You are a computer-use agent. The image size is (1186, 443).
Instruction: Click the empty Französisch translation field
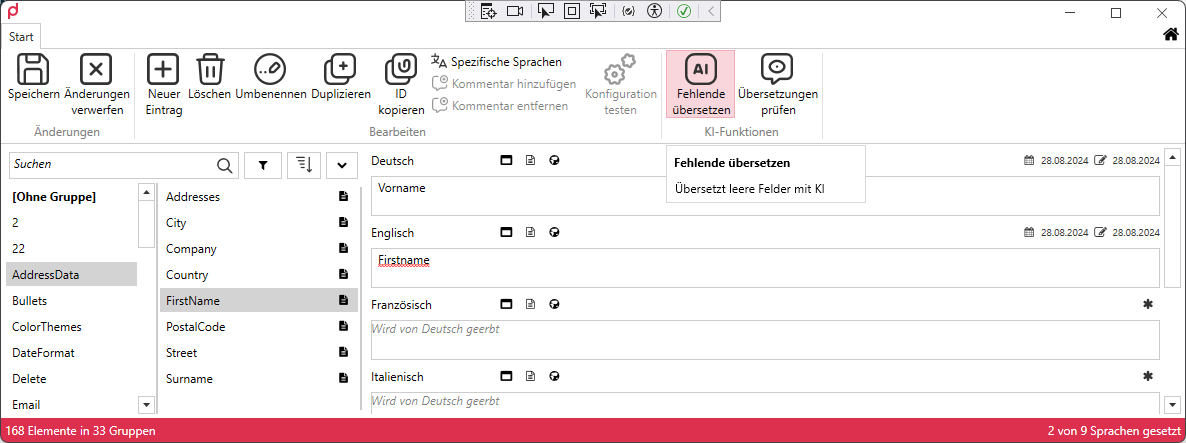[765, 340]
